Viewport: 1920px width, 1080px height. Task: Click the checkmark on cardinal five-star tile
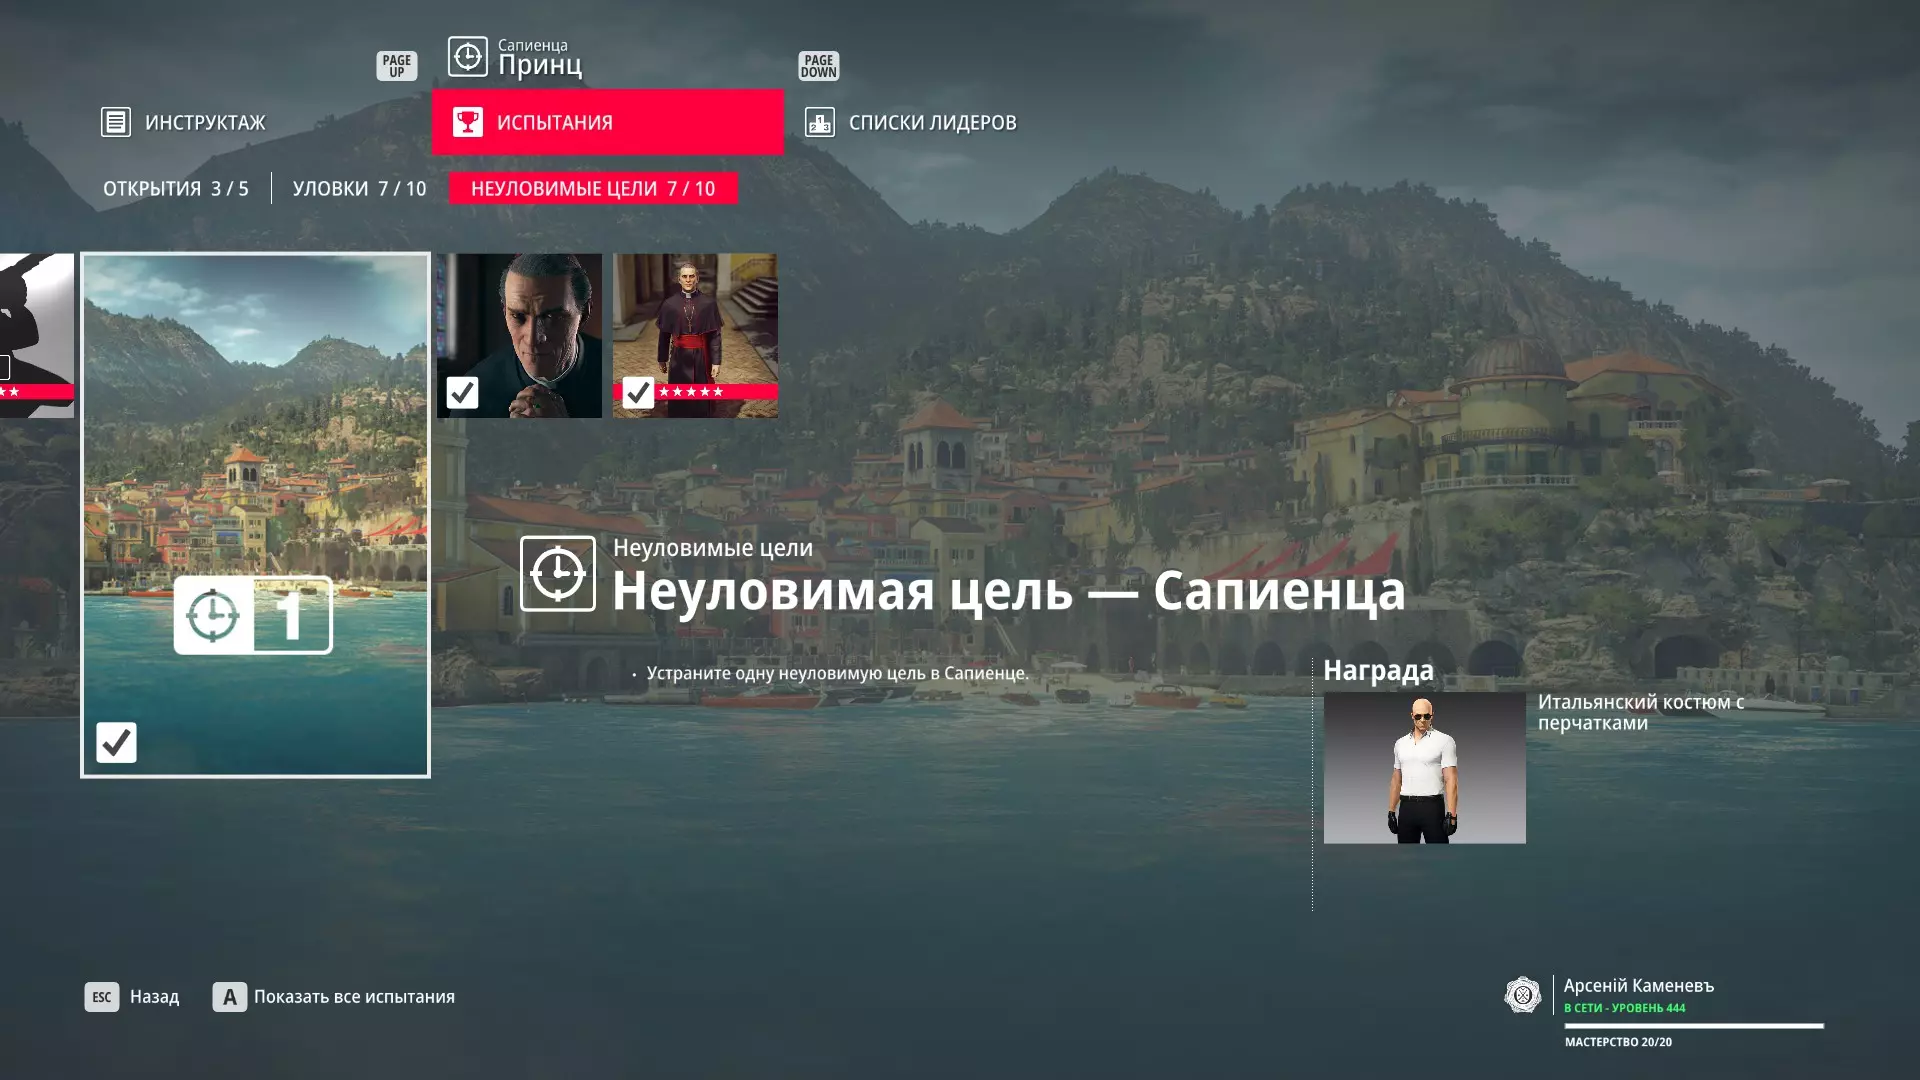pos(638,392)
